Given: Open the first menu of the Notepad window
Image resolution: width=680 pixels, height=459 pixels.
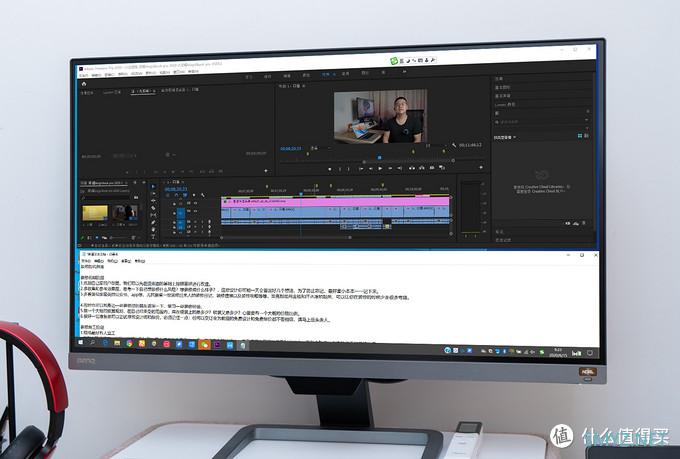Looking at the screenshot, I should (86, 261).
